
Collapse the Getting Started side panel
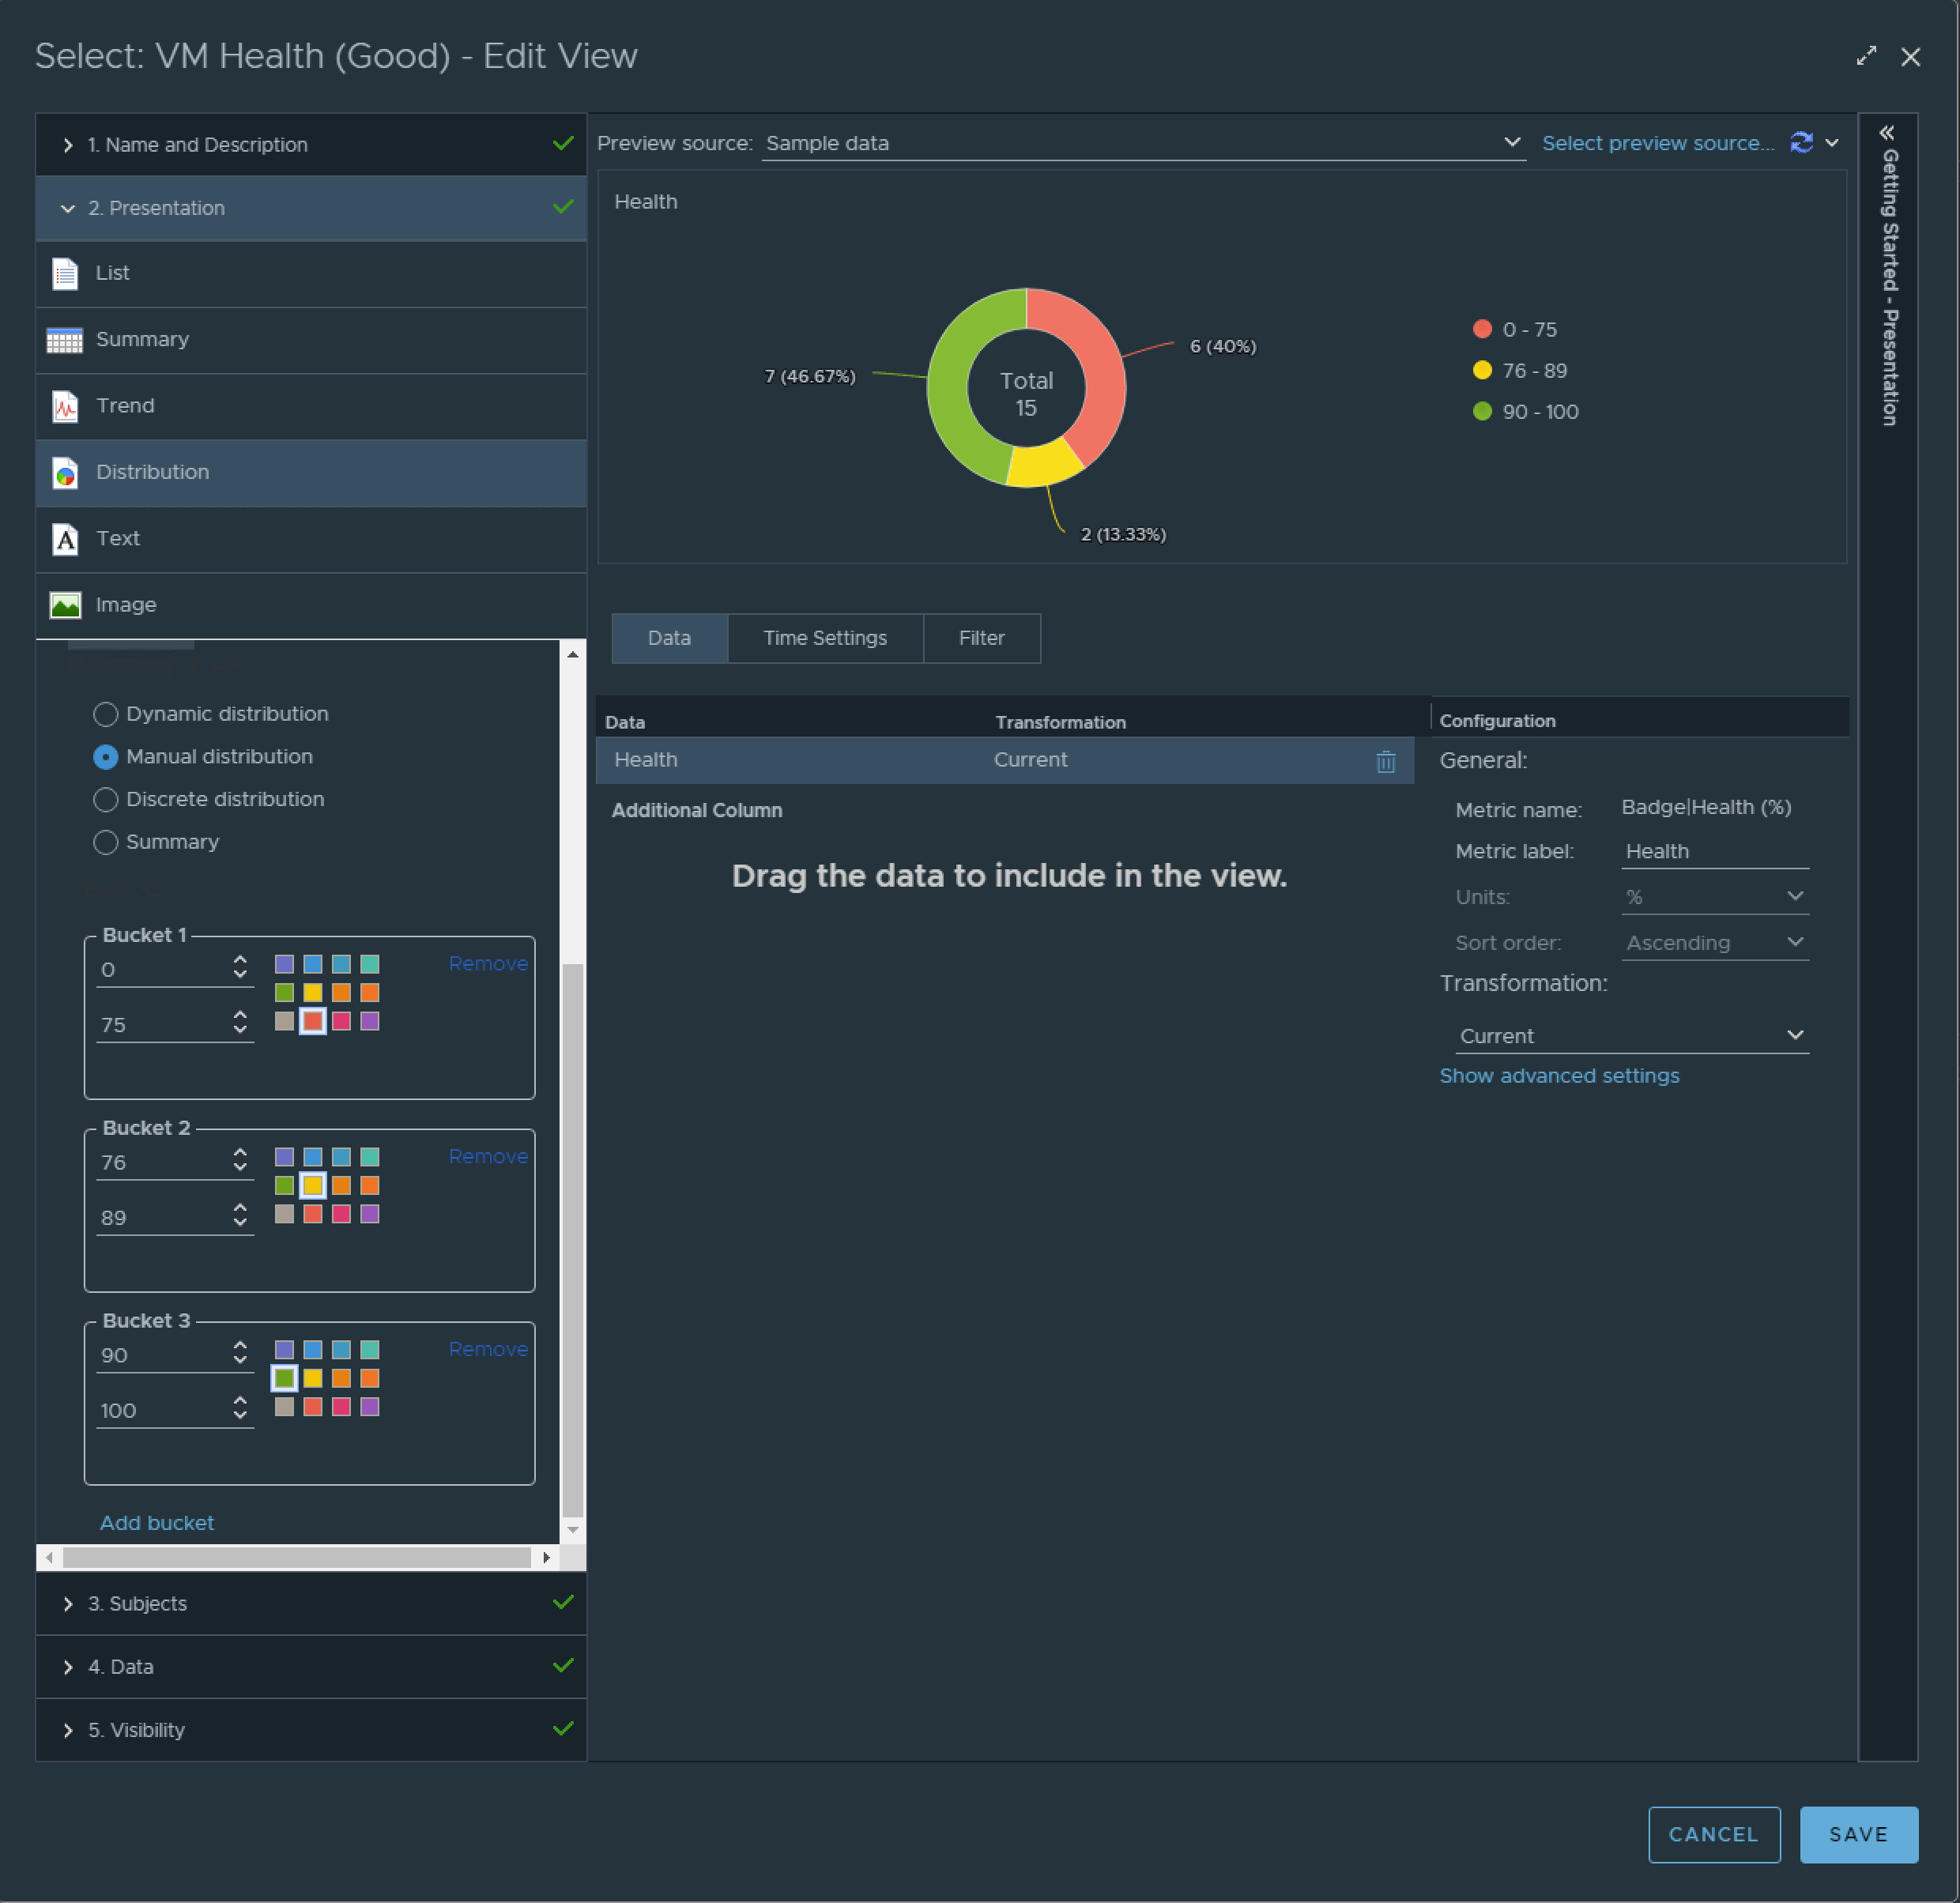coord(1887,133)
